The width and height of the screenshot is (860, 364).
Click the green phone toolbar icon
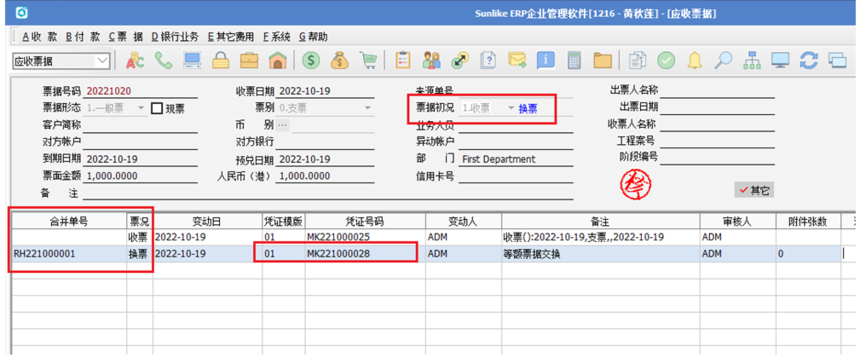pos(163,60)
